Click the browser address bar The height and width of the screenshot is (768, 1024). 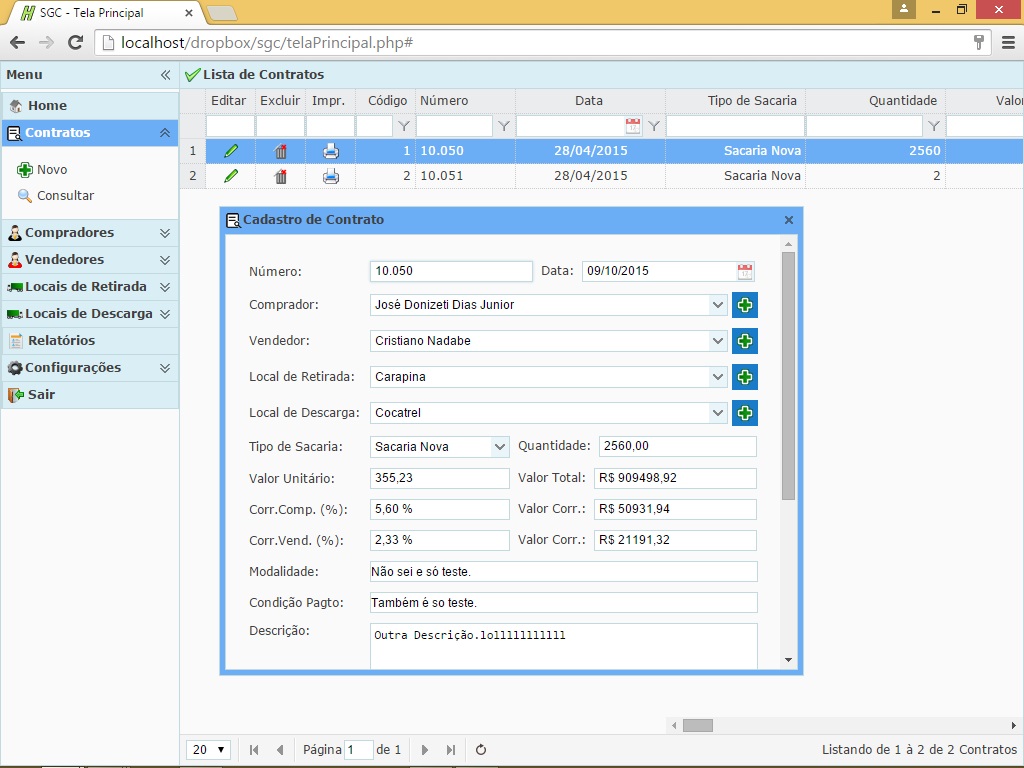point(542,42)
